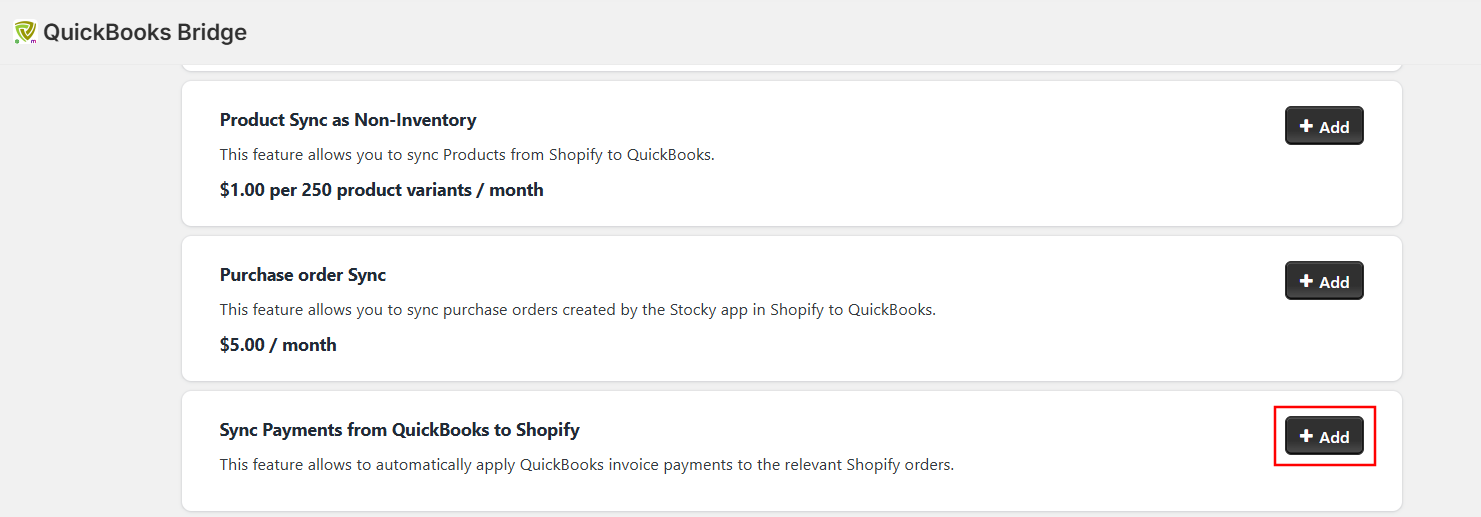Click the Product Sync feature description text

point(467,155)
